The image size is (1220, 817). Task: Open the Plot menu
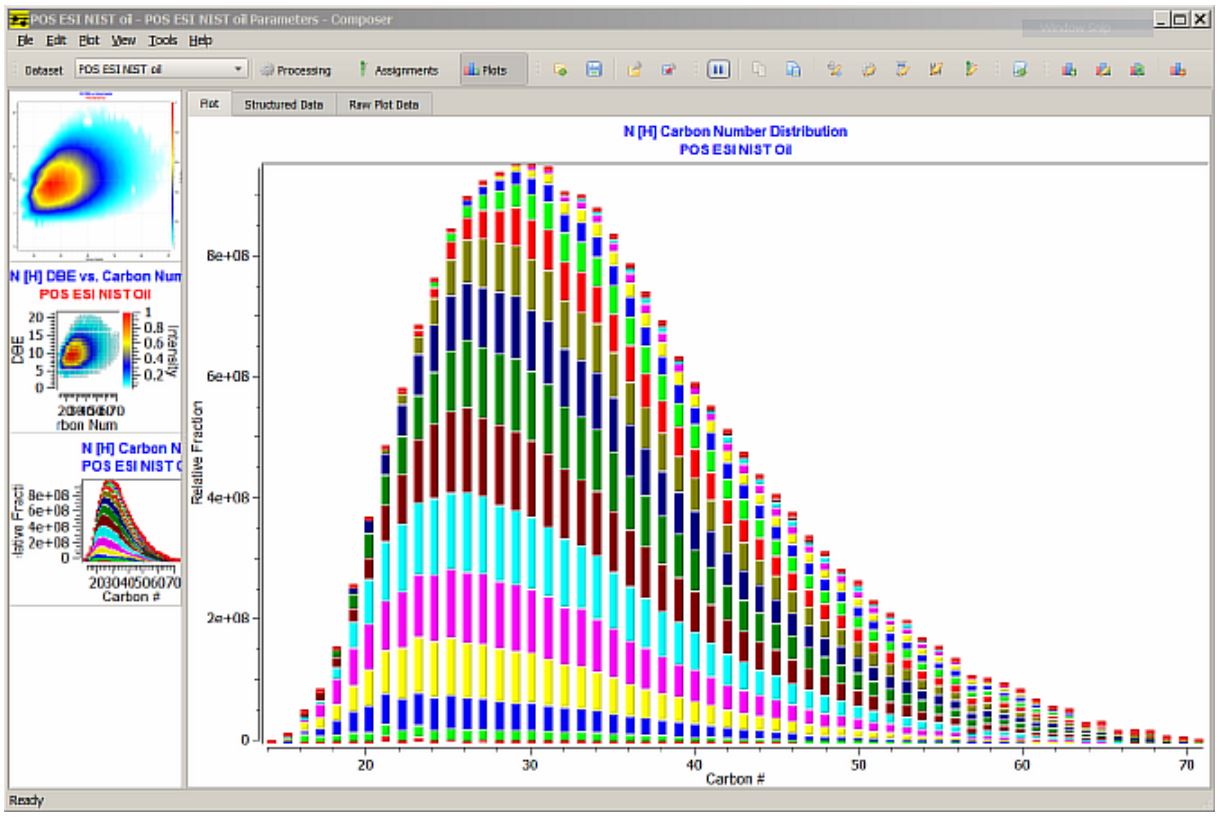[89, 40]
